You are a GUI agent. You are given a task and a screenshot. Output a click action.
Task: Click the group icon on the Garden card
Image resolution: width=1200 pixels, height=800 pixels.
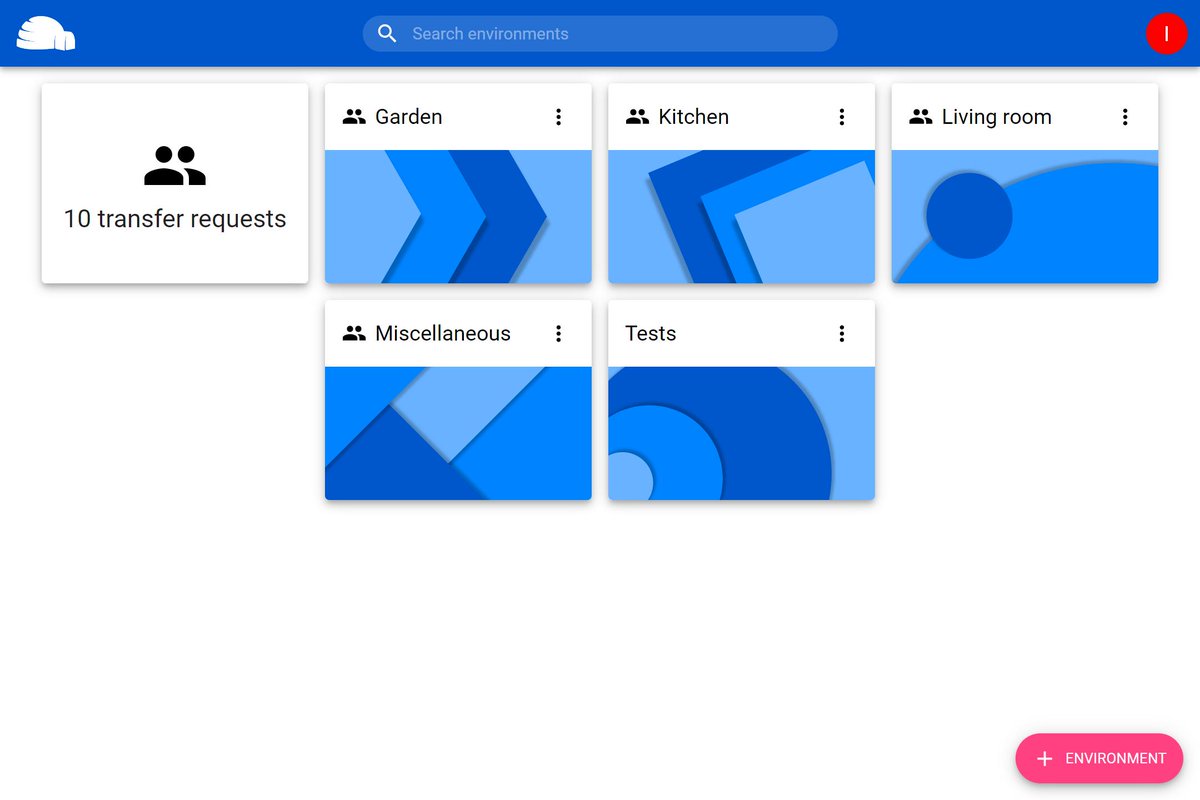[x=353, y=116]
